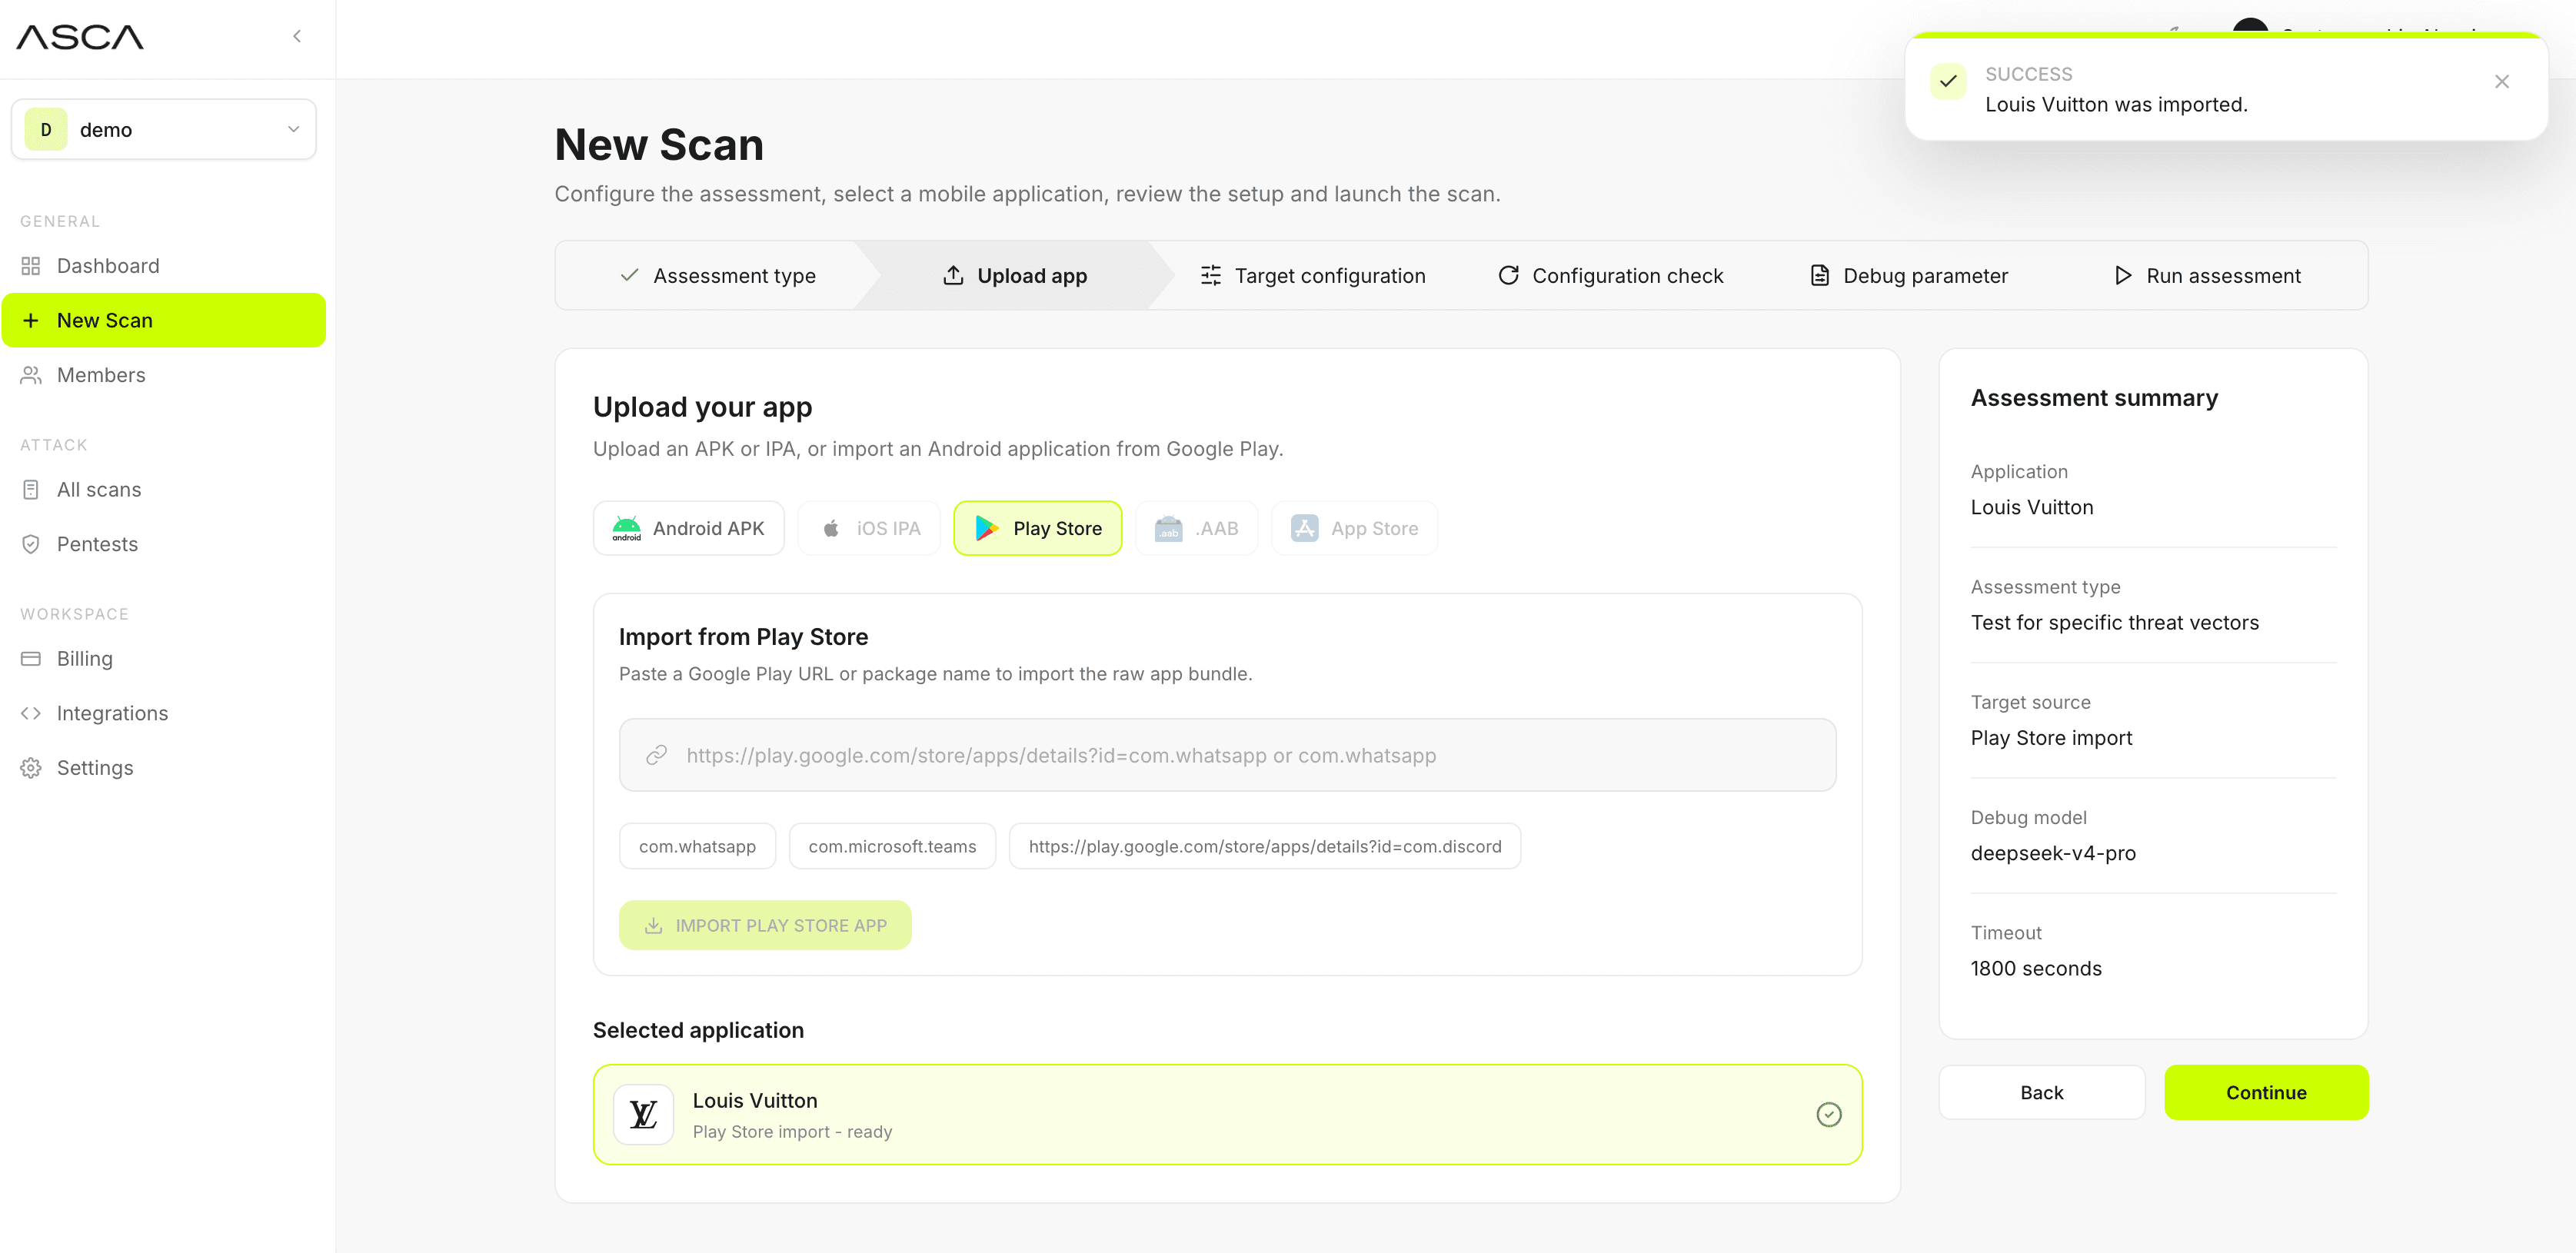Choose iOS IPA upload option
The width and height of the screenshot is (2576, 1253).
pyautogui.click(x=869, y=528)
